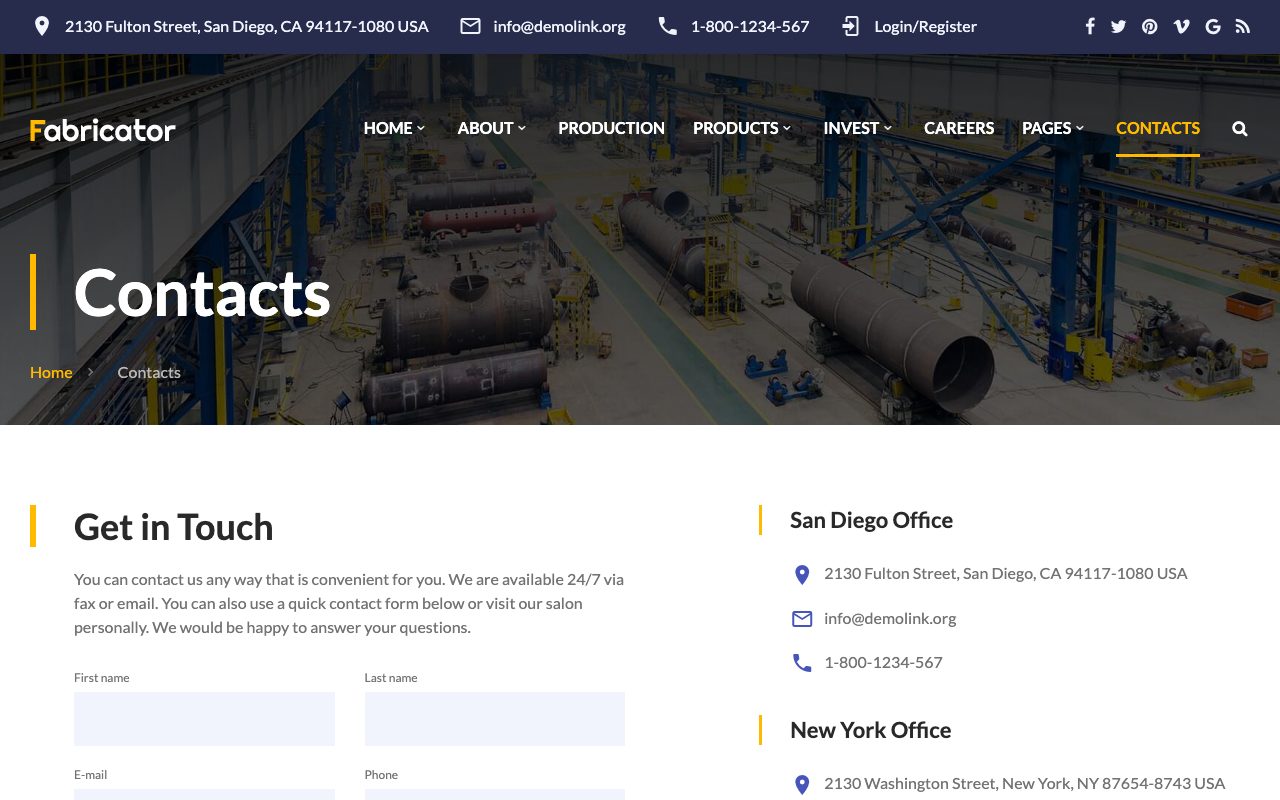Click San Diego Office email link
The width and height of the screenshot is (1280, 800).
tap(890, 618)
